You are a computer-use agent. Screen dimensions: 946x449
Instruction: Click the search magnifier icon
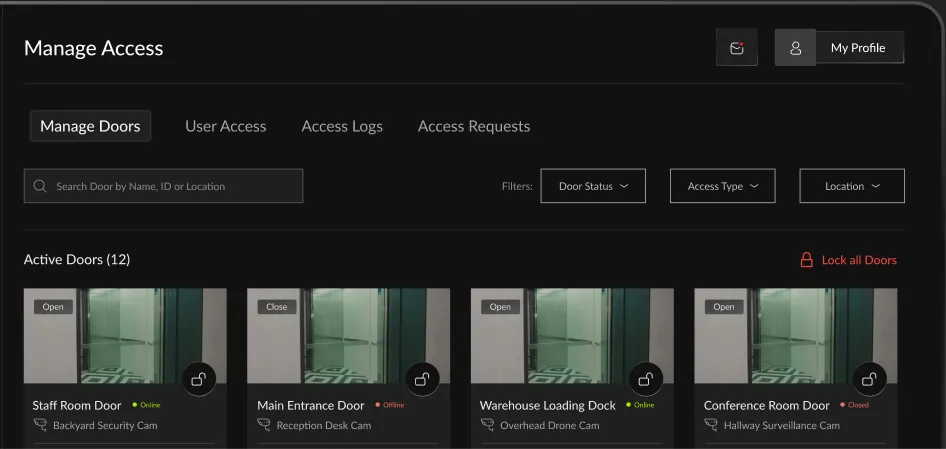pyautogui.click(x=40, y=186)
